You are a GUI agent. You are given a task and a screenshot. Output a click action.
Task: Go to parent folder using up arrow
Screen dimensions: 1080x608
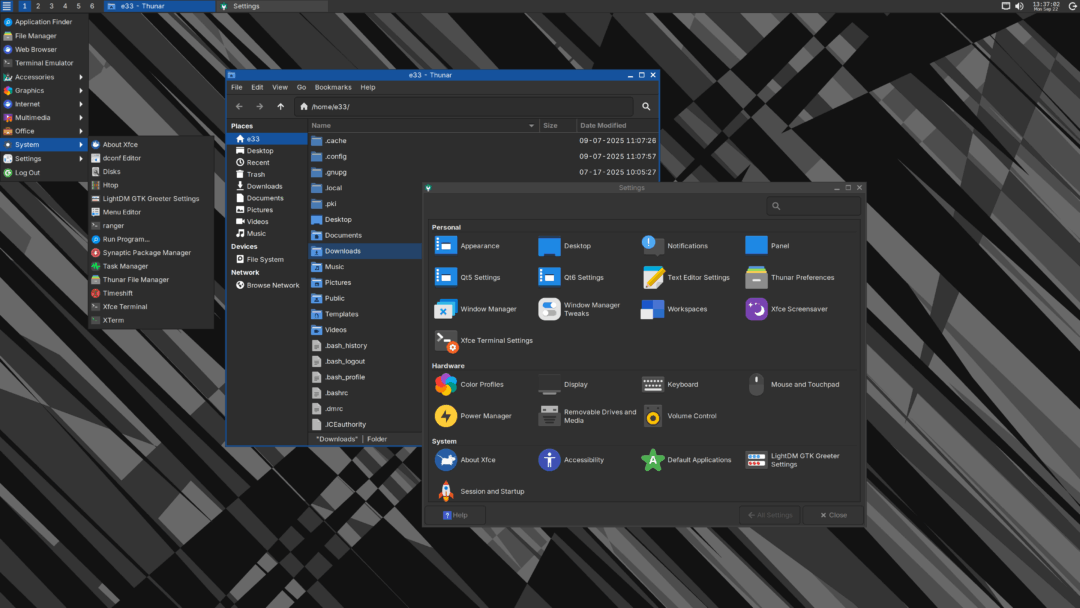point(281,107)
